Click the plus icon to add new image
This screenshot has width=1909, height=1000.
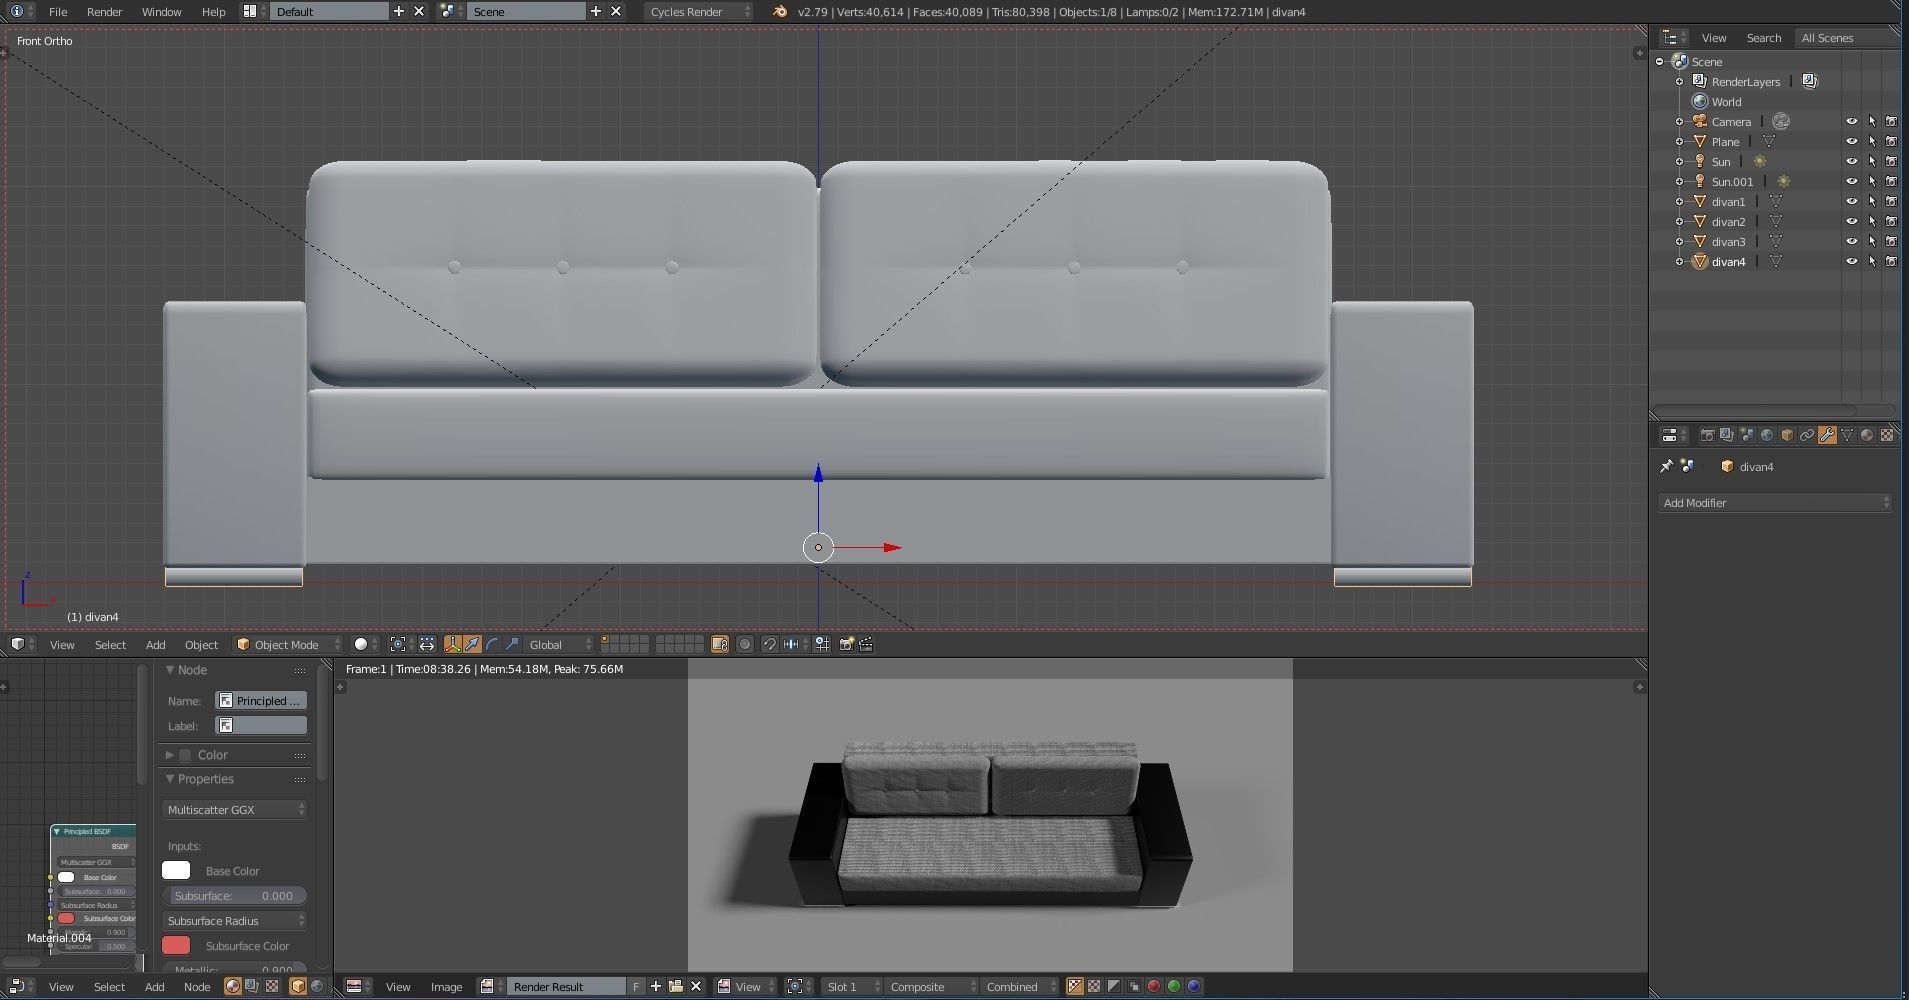656,986
